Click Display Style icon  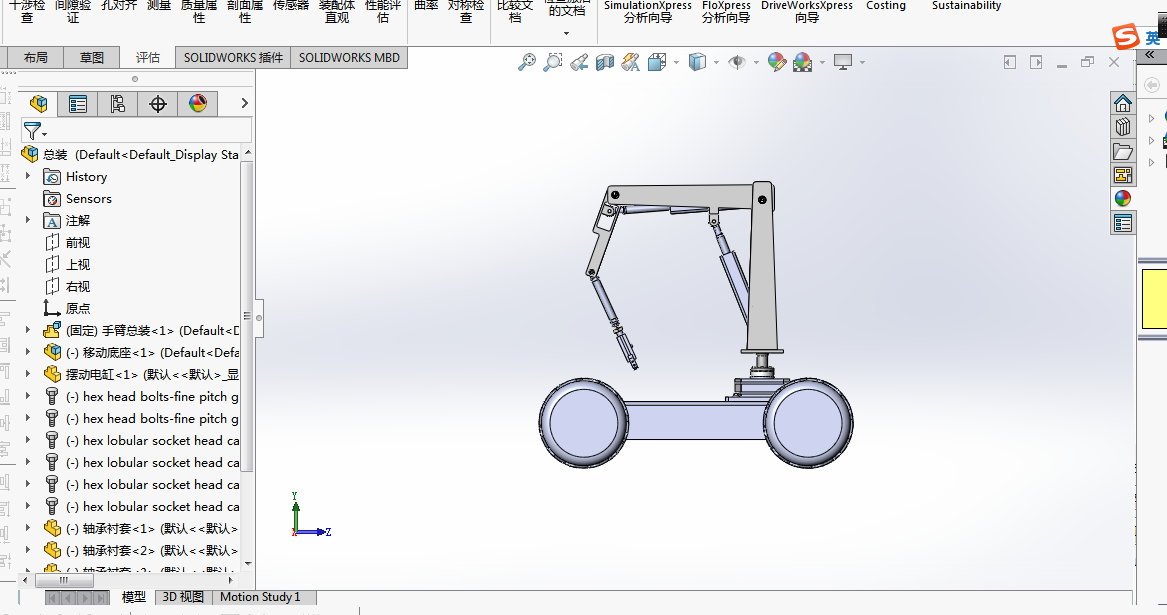(x=697, y=63)
